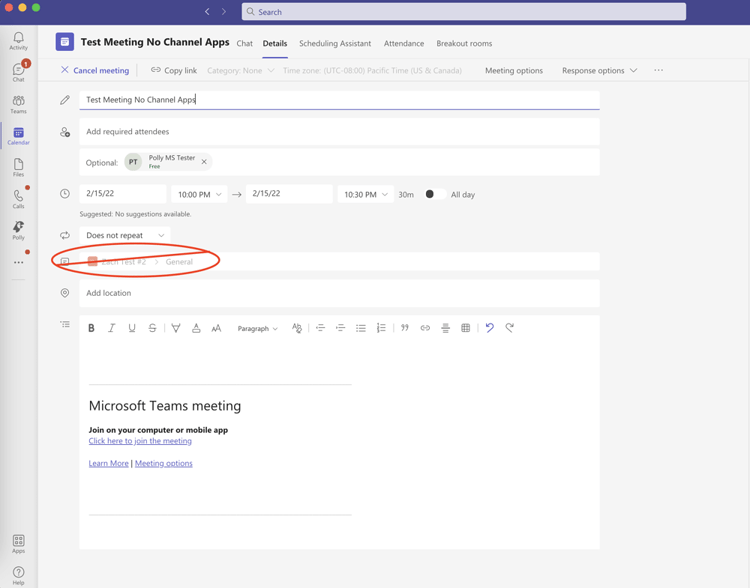Screen dimensions: 750x588
Task: Insert a table in the editor
Action: 465,328
